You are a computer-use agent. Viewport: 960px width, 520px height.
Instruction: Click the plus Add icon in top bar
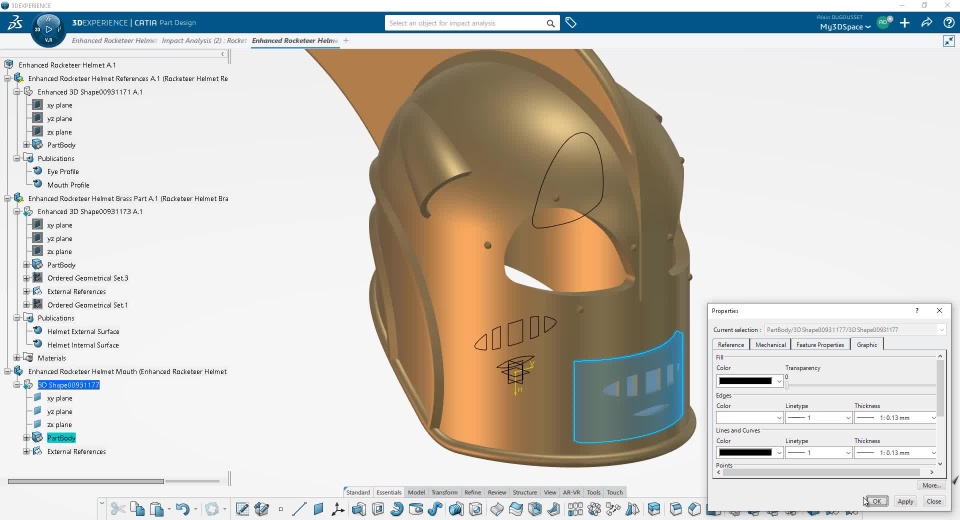[x=904, y=23]
